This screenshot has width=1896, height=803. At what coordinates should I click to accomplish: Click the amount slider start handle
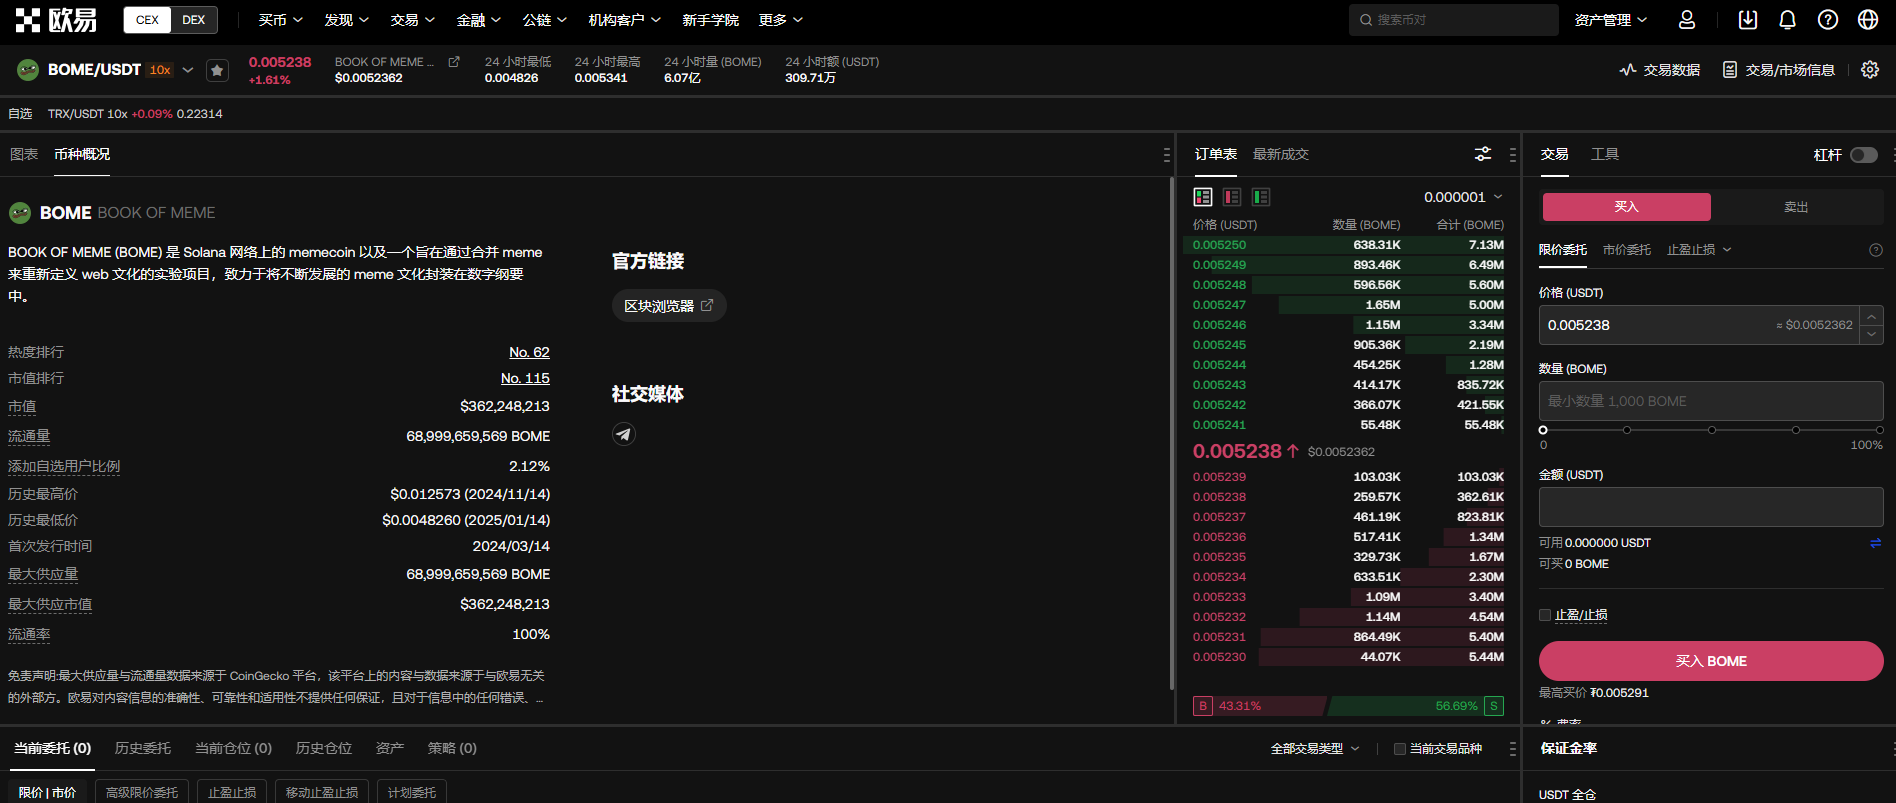tap(1543, 430)
